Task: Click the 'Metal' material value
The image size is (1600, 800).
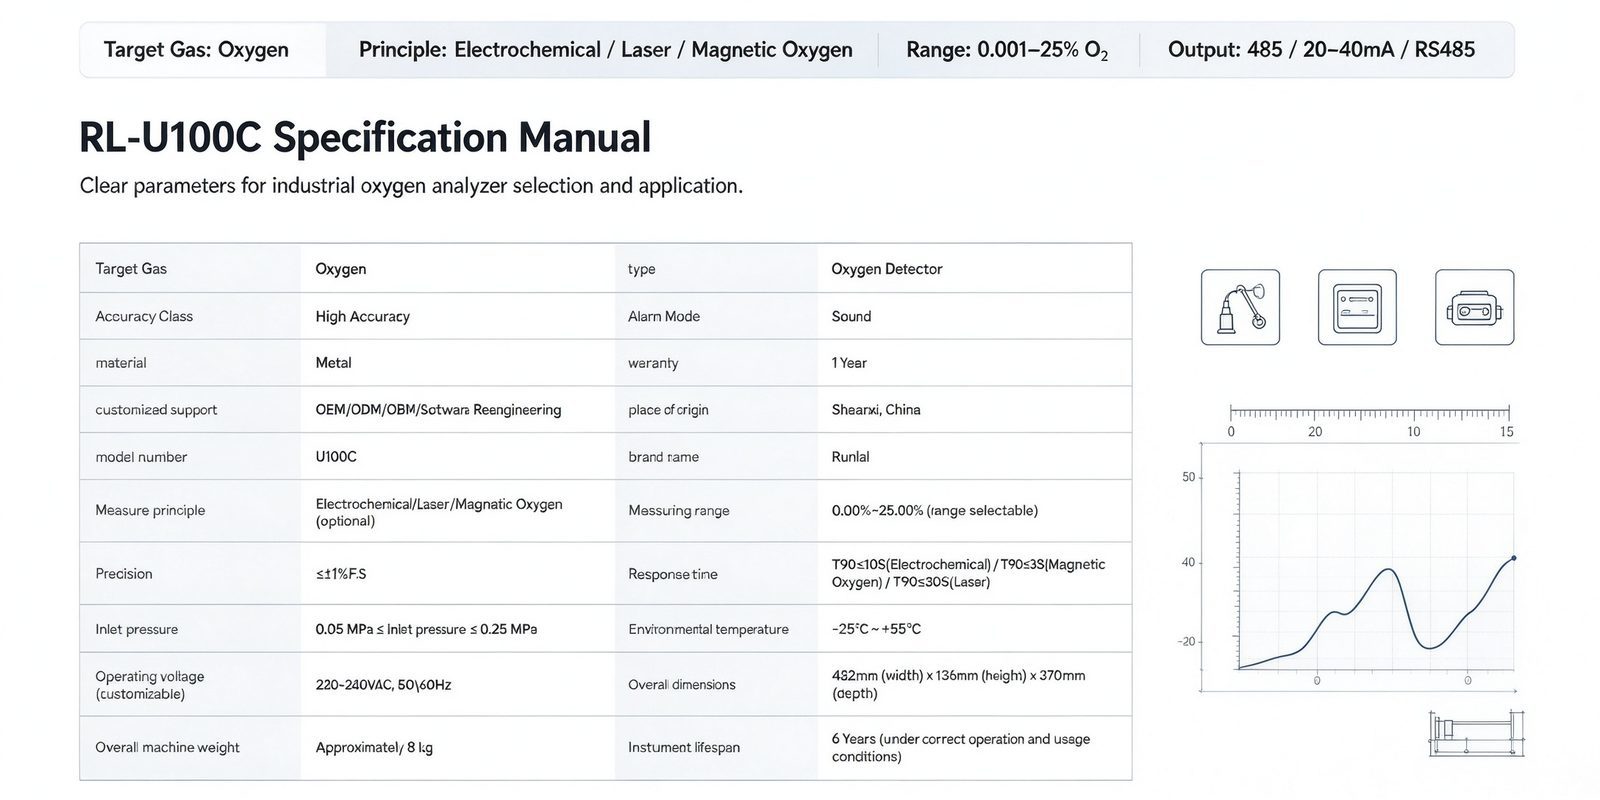Action: point(333,363)
